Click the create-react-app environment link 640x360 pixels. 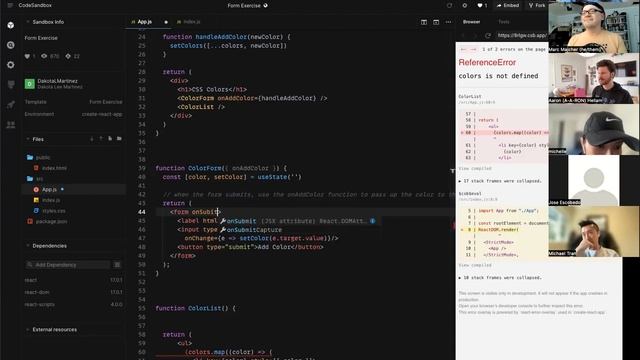[x=102, y=114]
